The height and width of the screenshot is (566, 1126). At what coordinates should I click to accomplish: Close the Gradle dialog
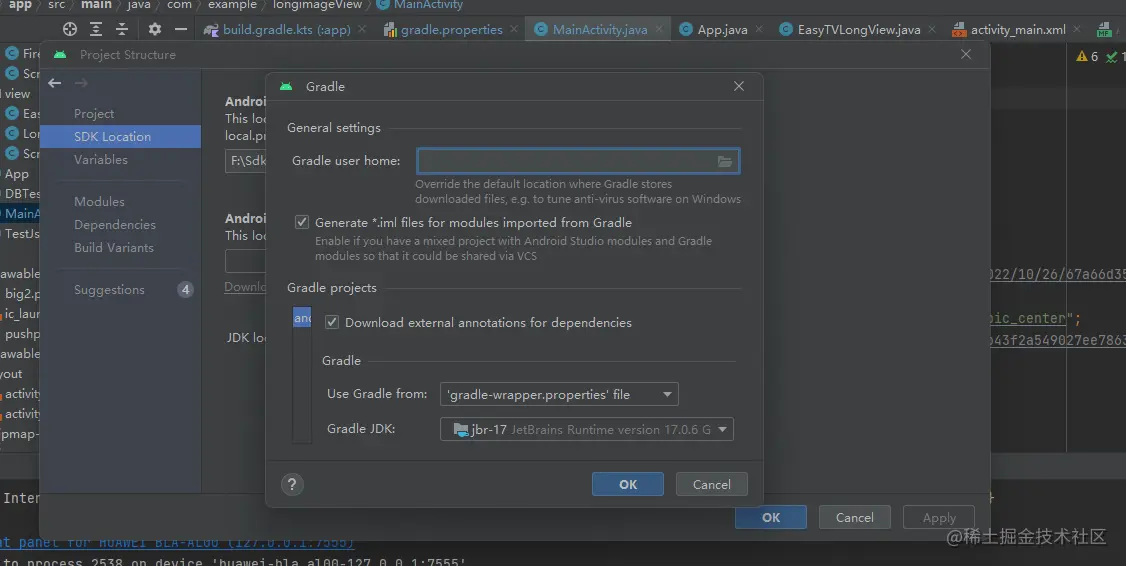point(739,86)
